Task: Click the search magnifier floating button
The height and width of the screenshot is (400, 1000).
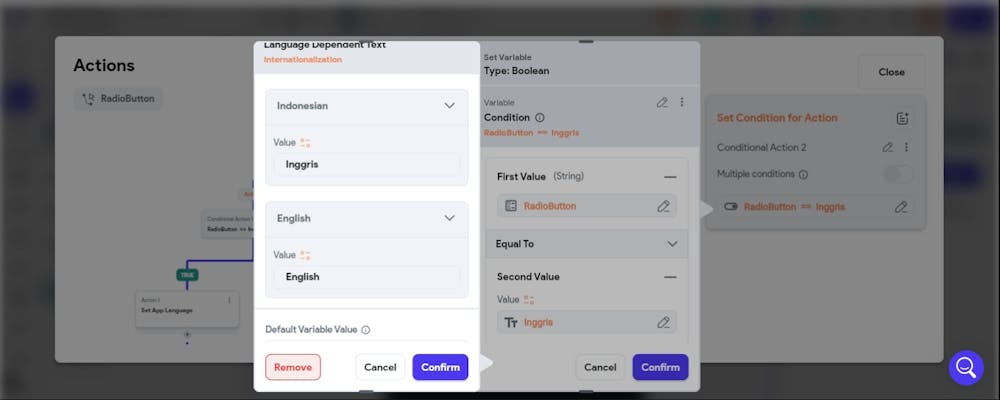Action: click(x=966, y=367)
